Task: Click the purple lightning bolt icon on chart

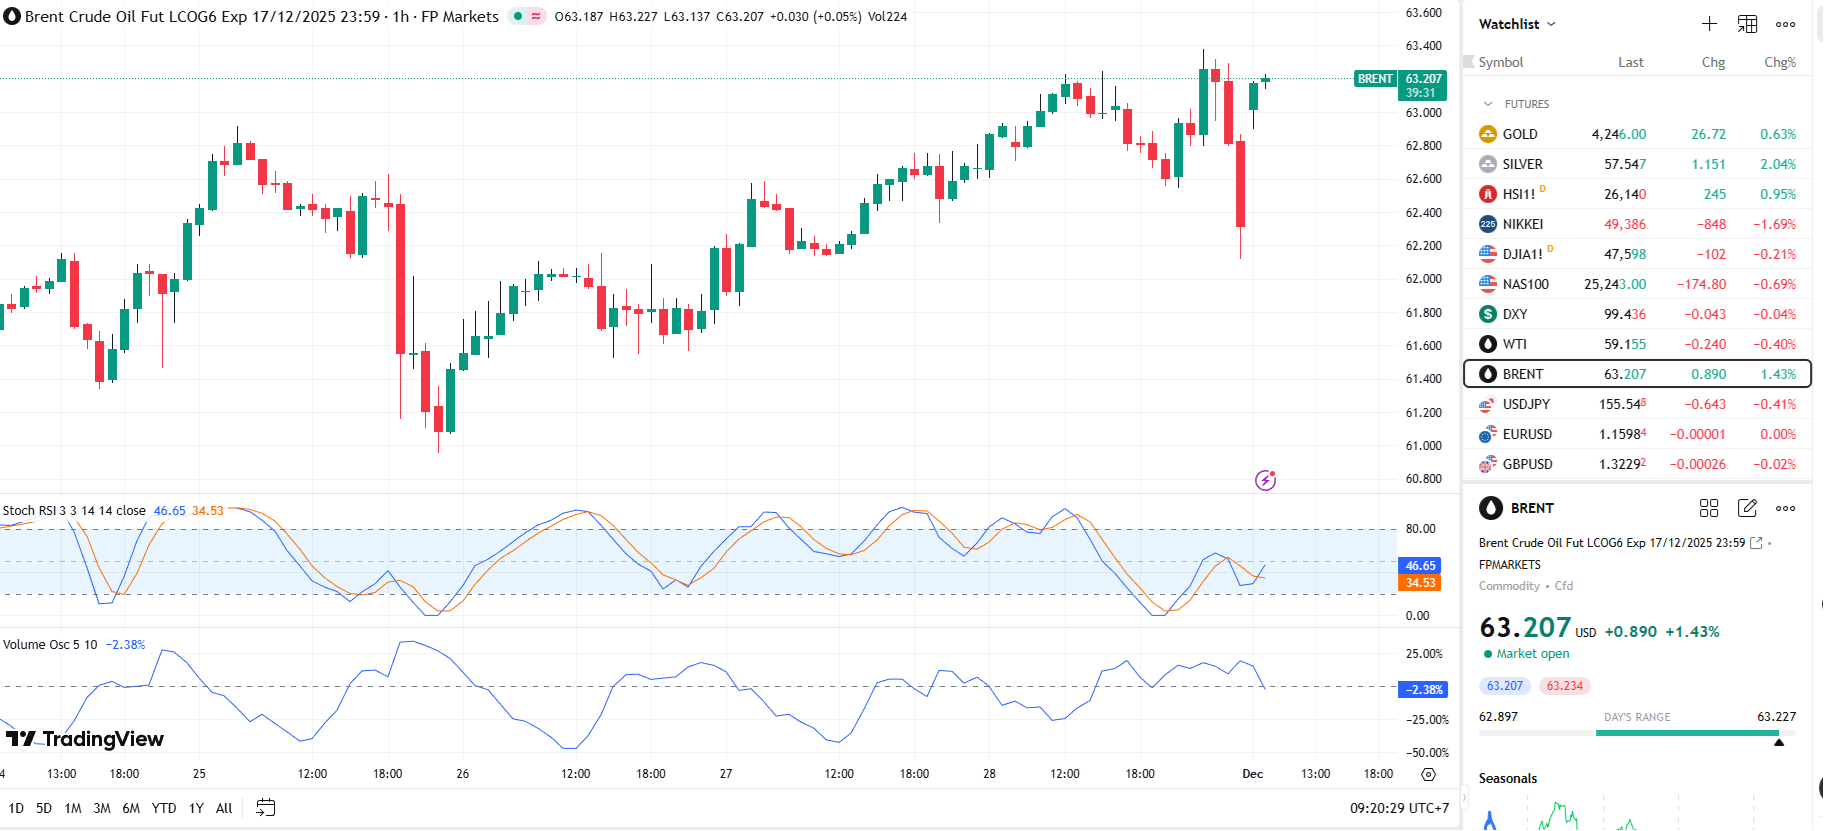Action: (1265, 481)
